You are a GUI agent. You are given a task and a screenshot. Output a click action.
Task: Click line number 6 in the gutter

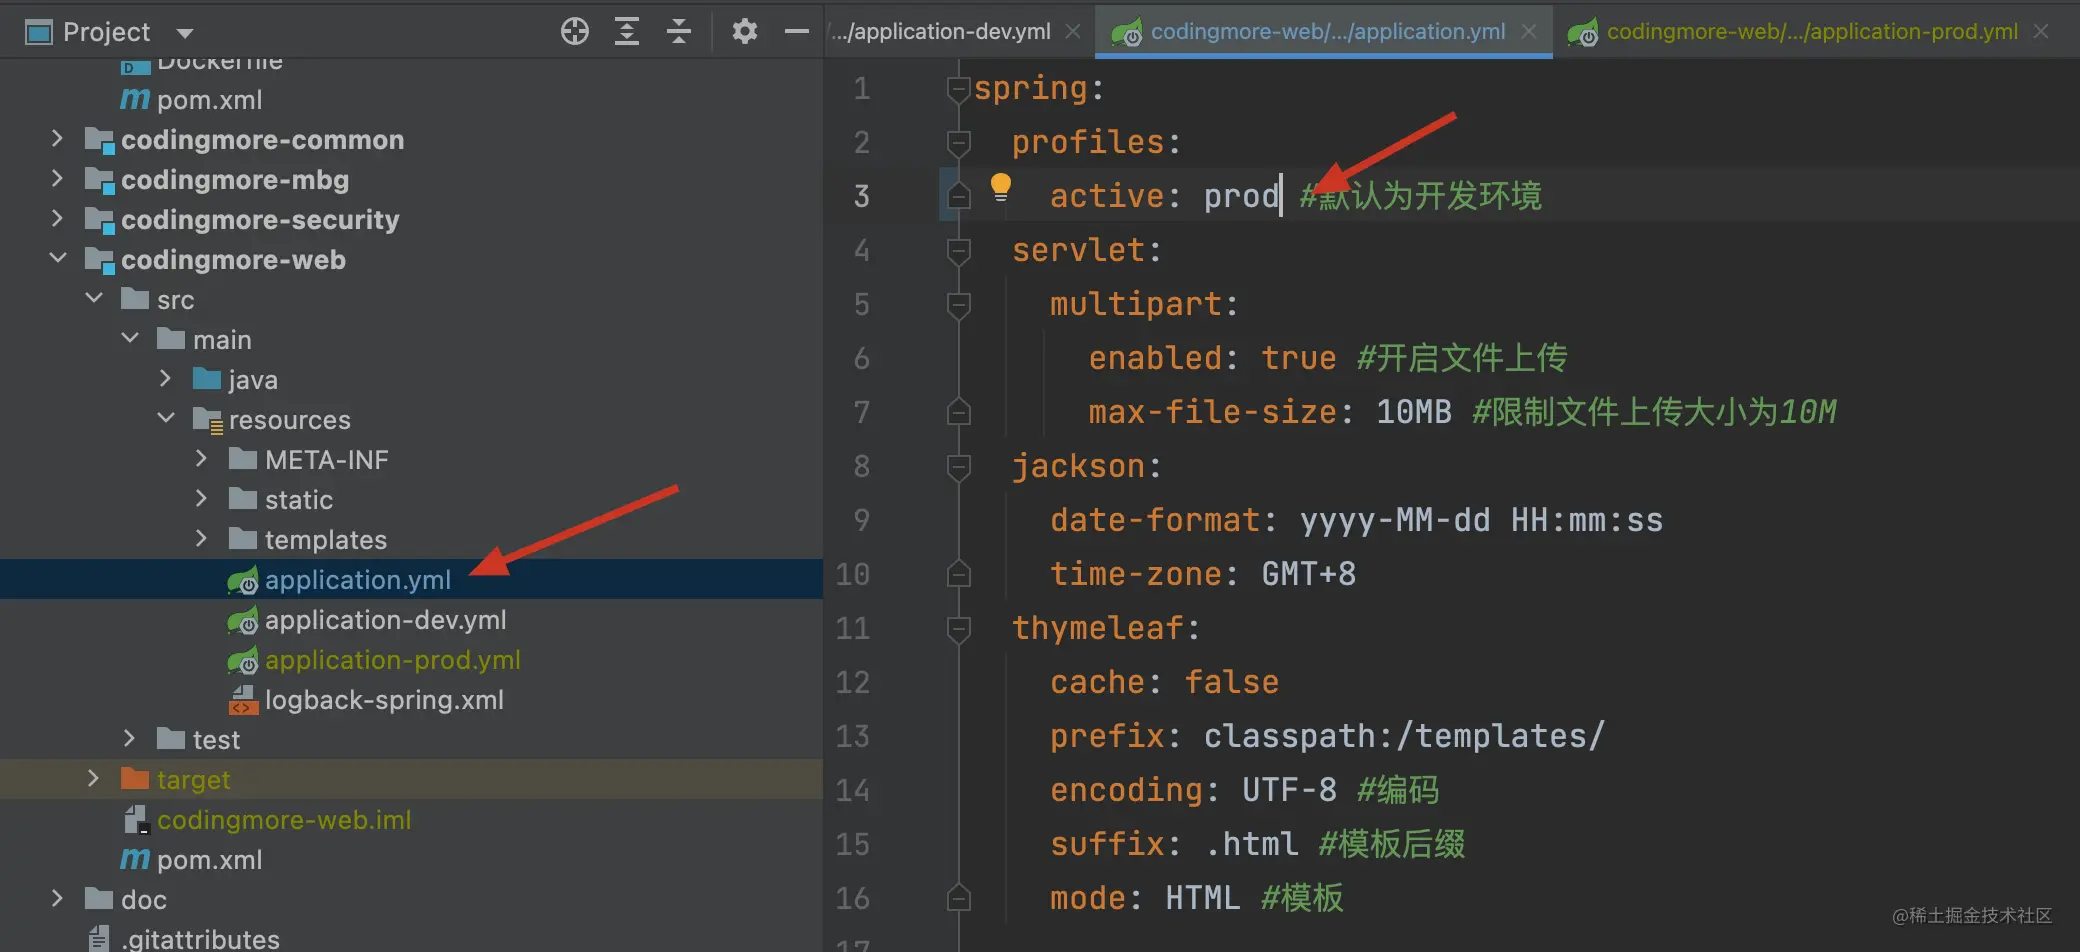click(861, 358)
